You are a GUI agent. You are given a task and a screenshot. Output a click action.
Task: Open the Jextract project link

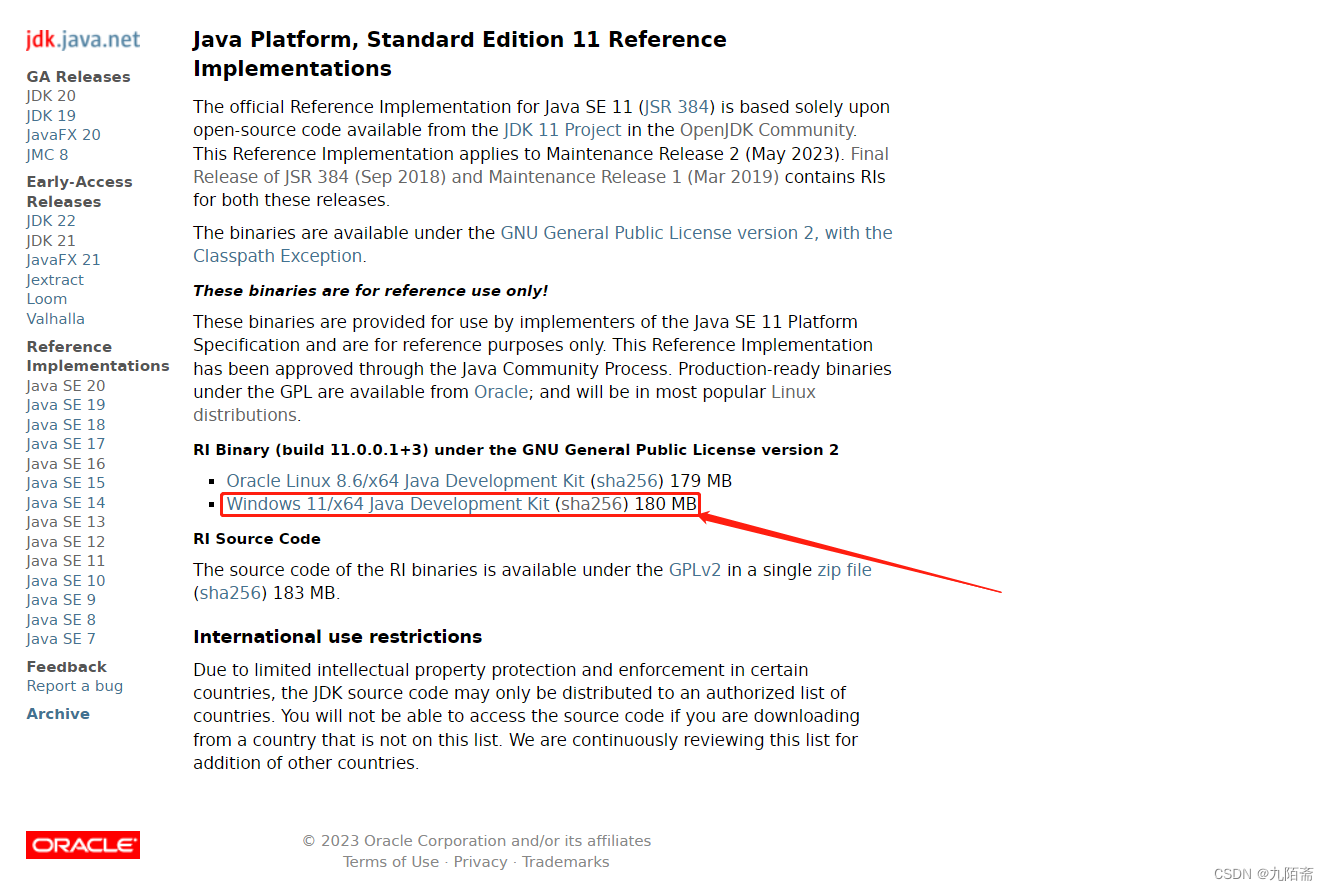[x=55, y=280]
